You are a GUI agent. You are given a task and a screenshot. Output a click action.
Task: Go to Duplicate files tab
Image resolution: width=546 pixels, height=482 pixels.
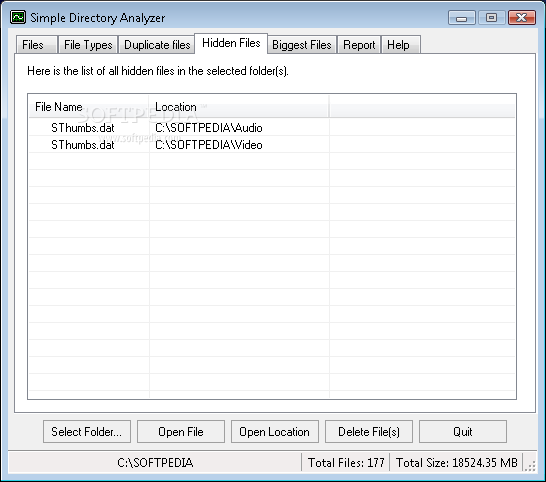[x=157, y=45]
